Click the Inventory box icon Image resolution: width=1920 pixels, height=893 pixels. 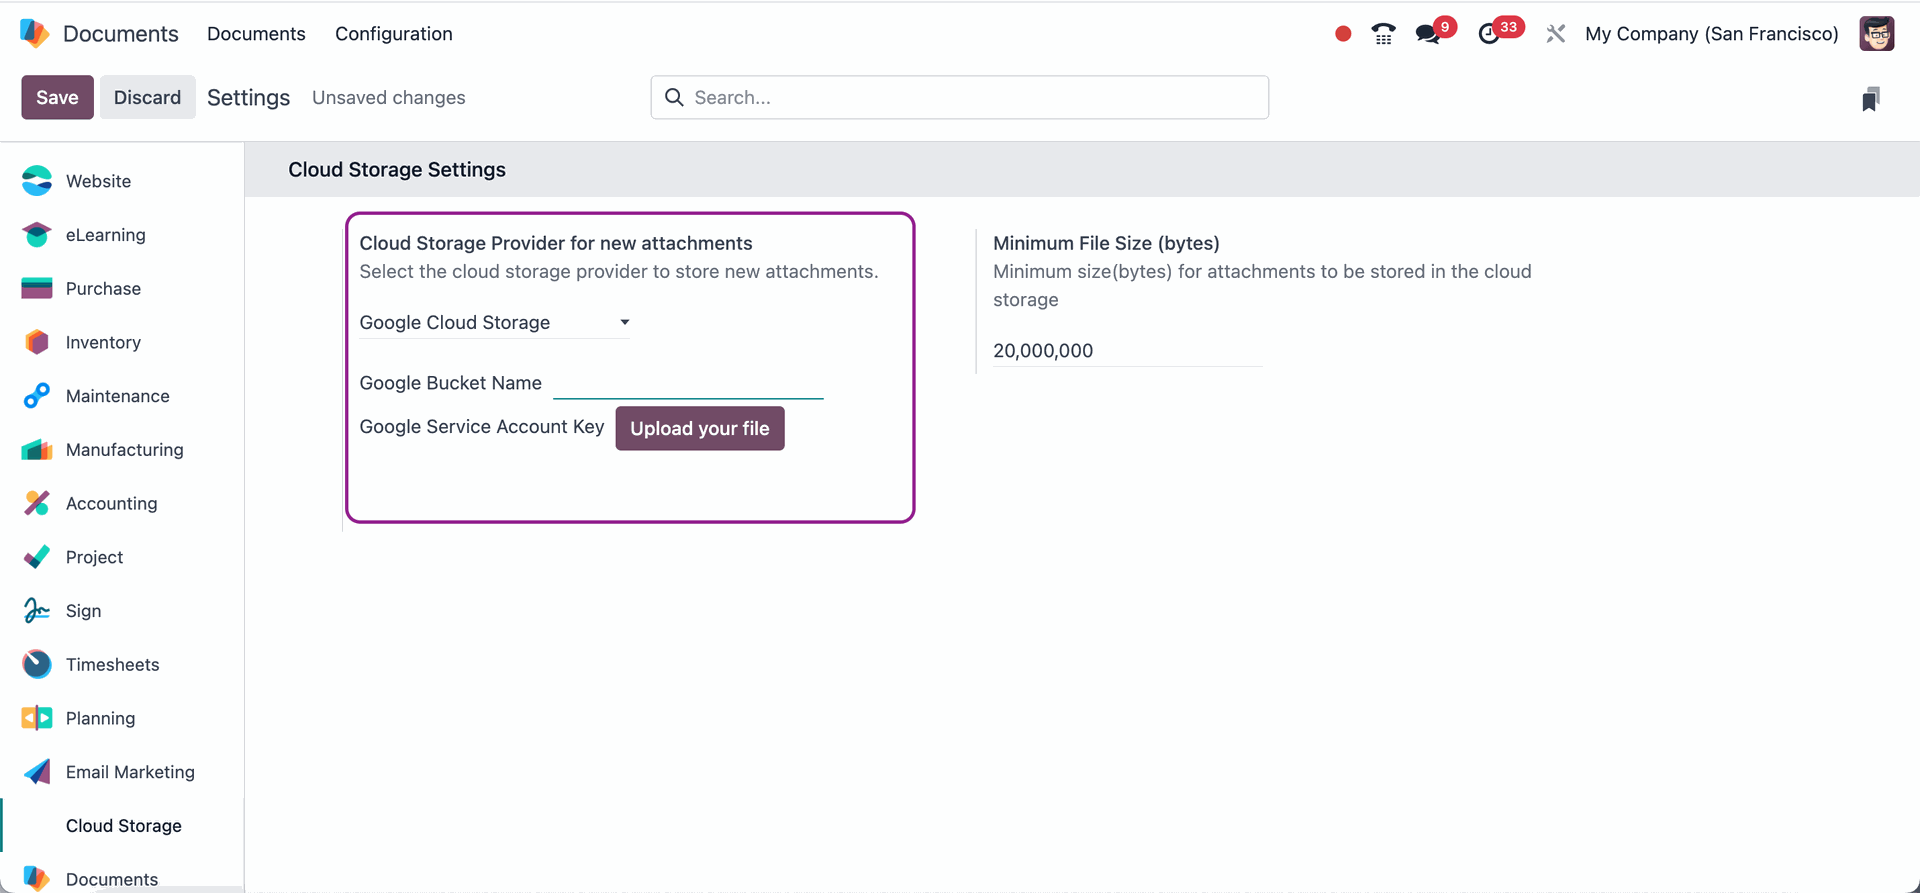click(x=37, y=342)
